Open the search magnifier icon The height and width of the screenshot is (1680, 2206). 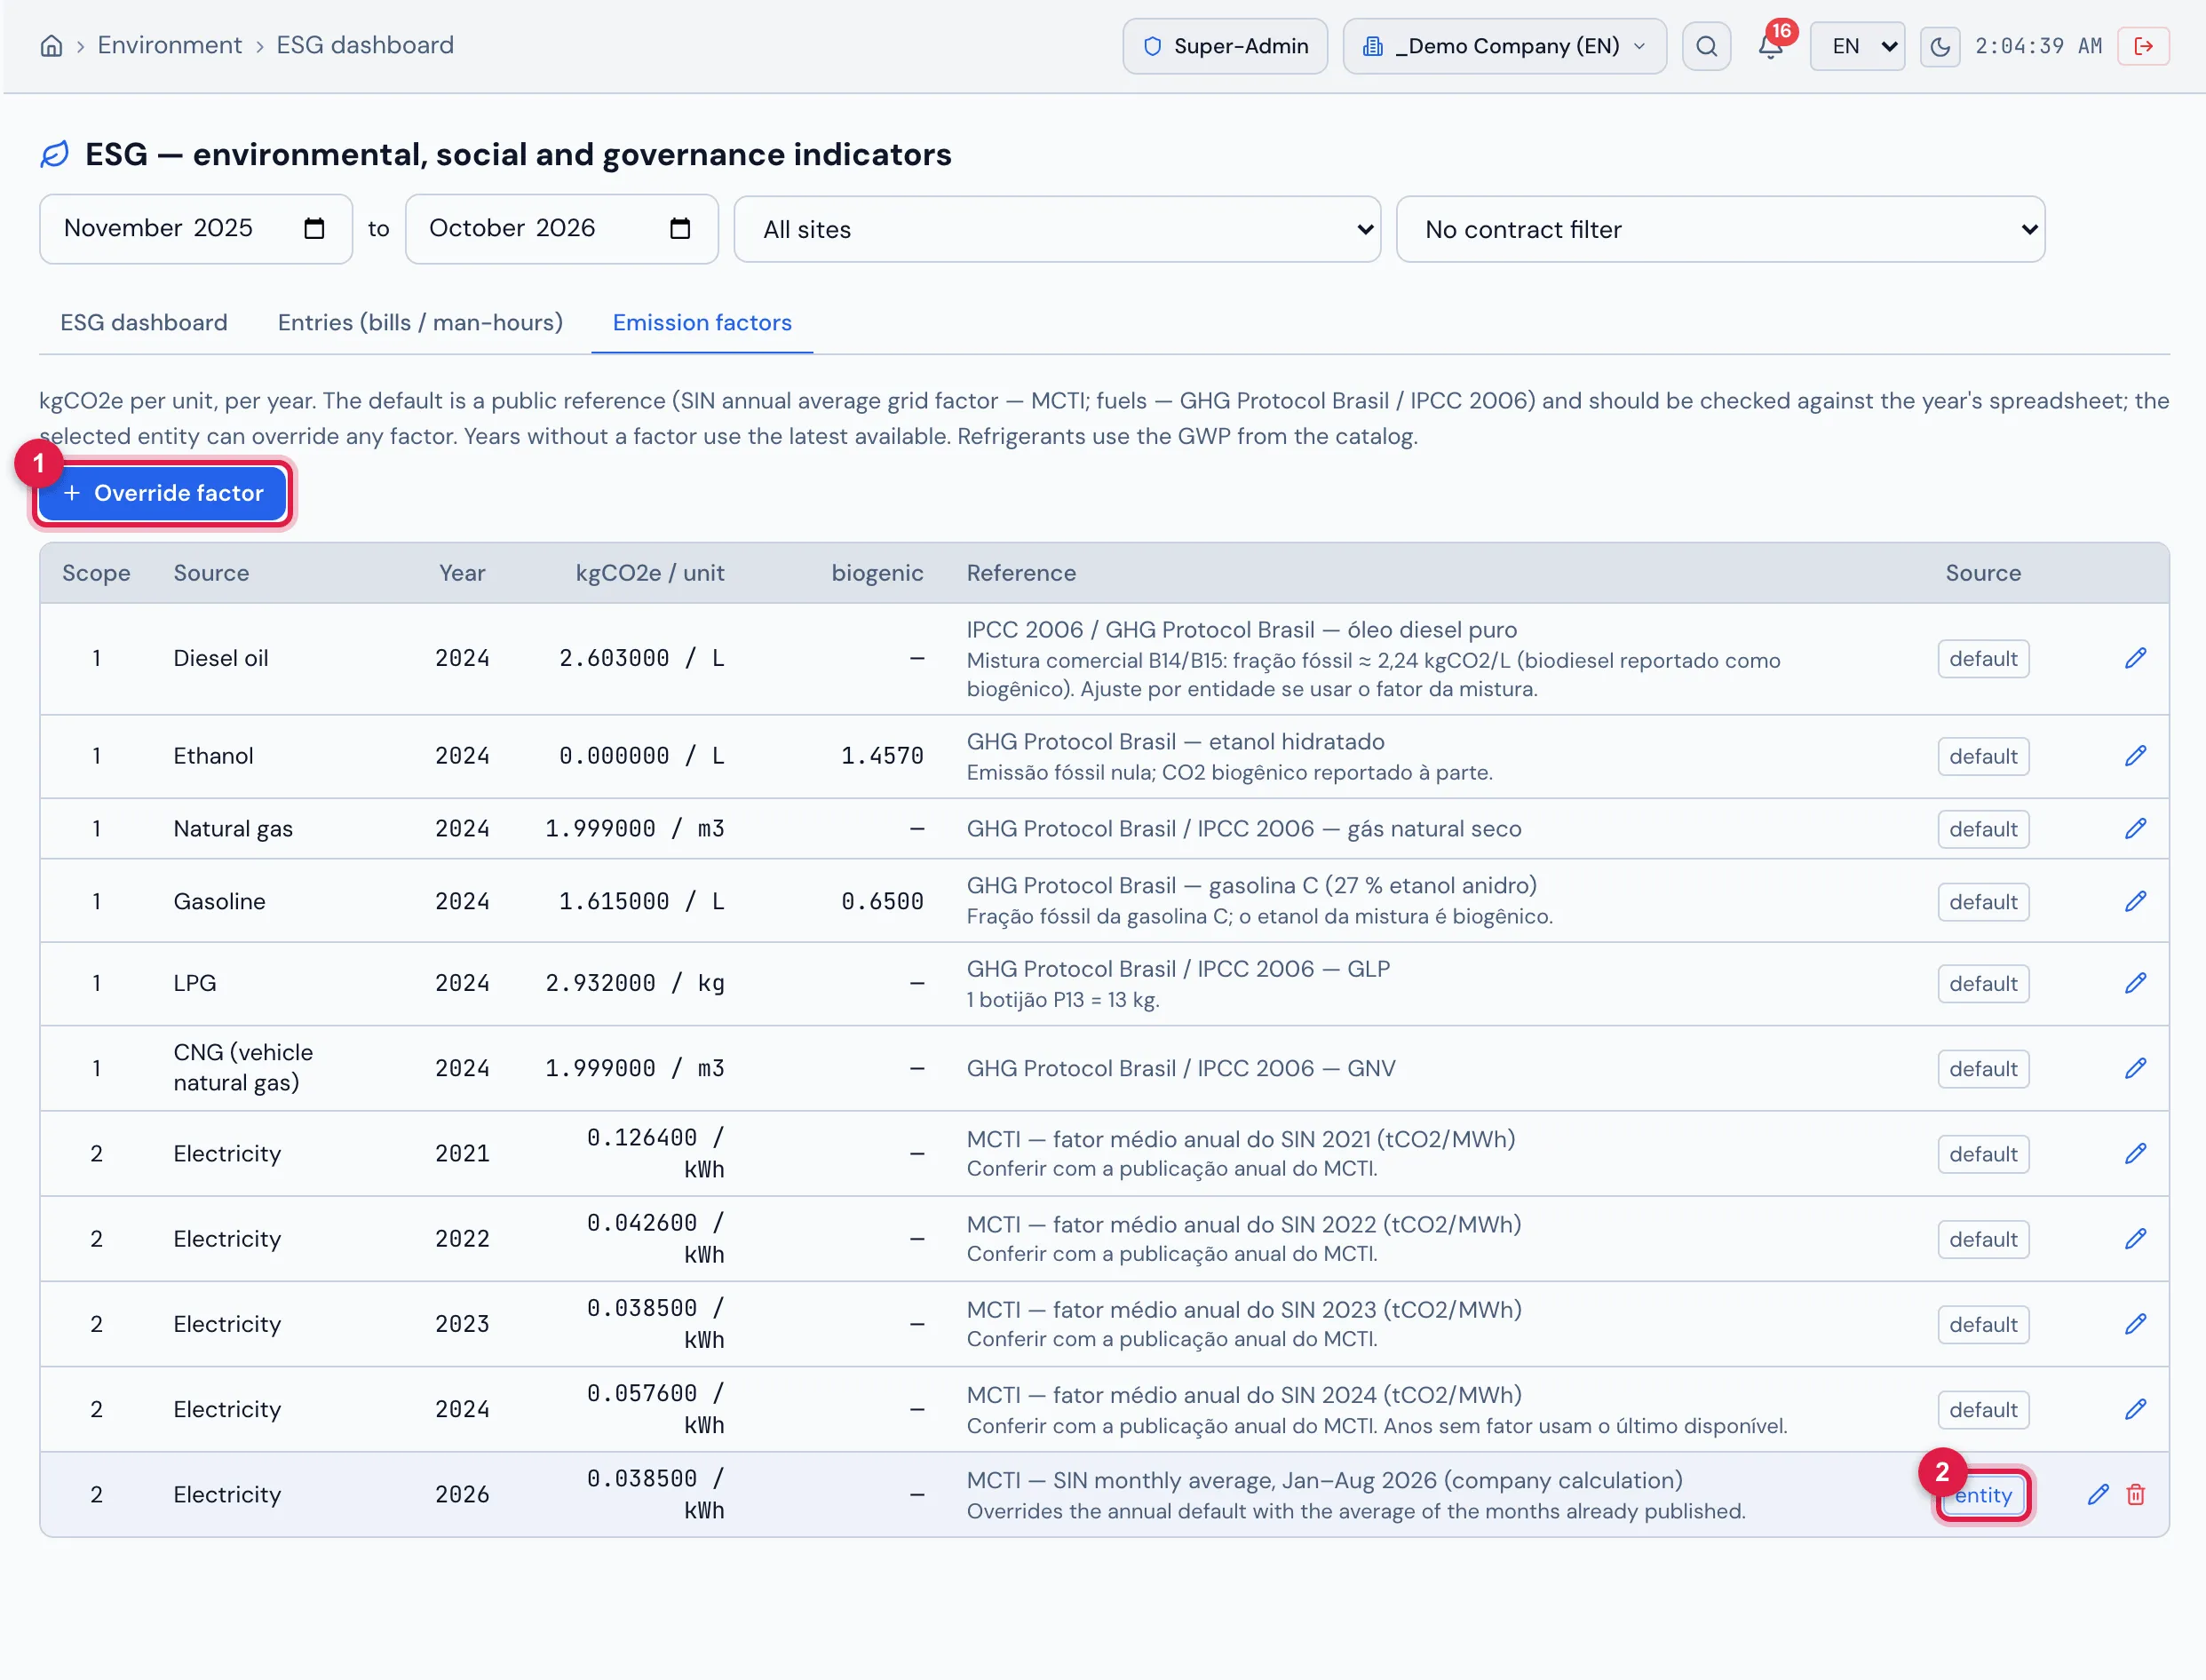[x=1706, y=46]
